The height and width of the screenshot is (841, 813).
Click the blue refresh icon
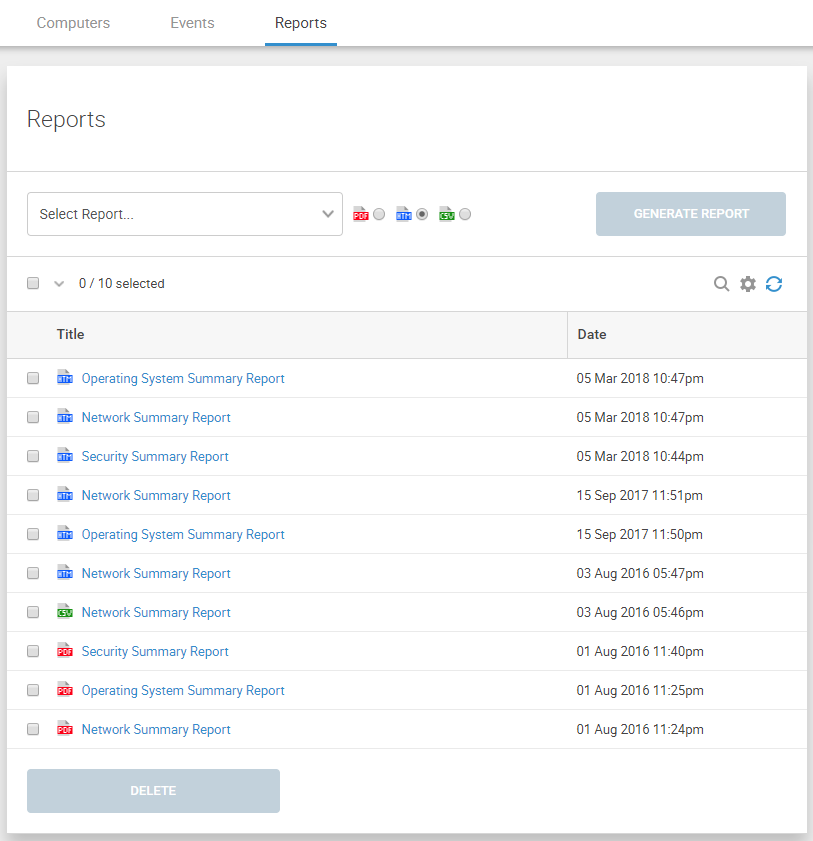click(774, 284)
